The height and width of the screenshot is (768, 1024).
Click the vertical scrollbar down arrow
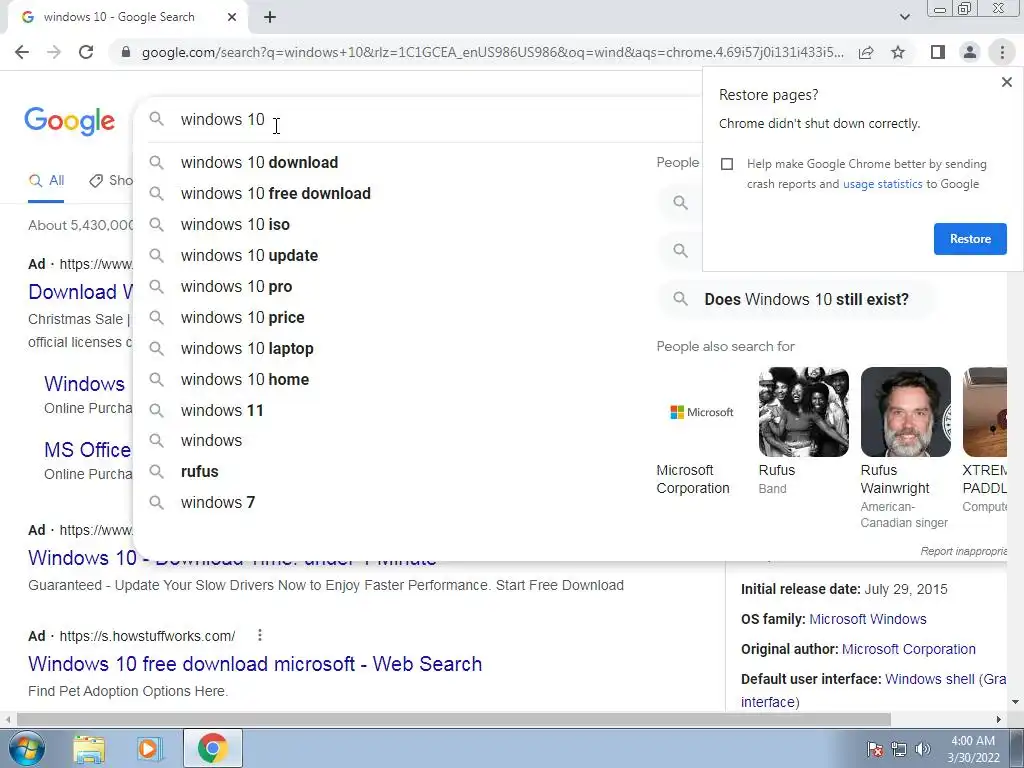tap(1016, 702)
